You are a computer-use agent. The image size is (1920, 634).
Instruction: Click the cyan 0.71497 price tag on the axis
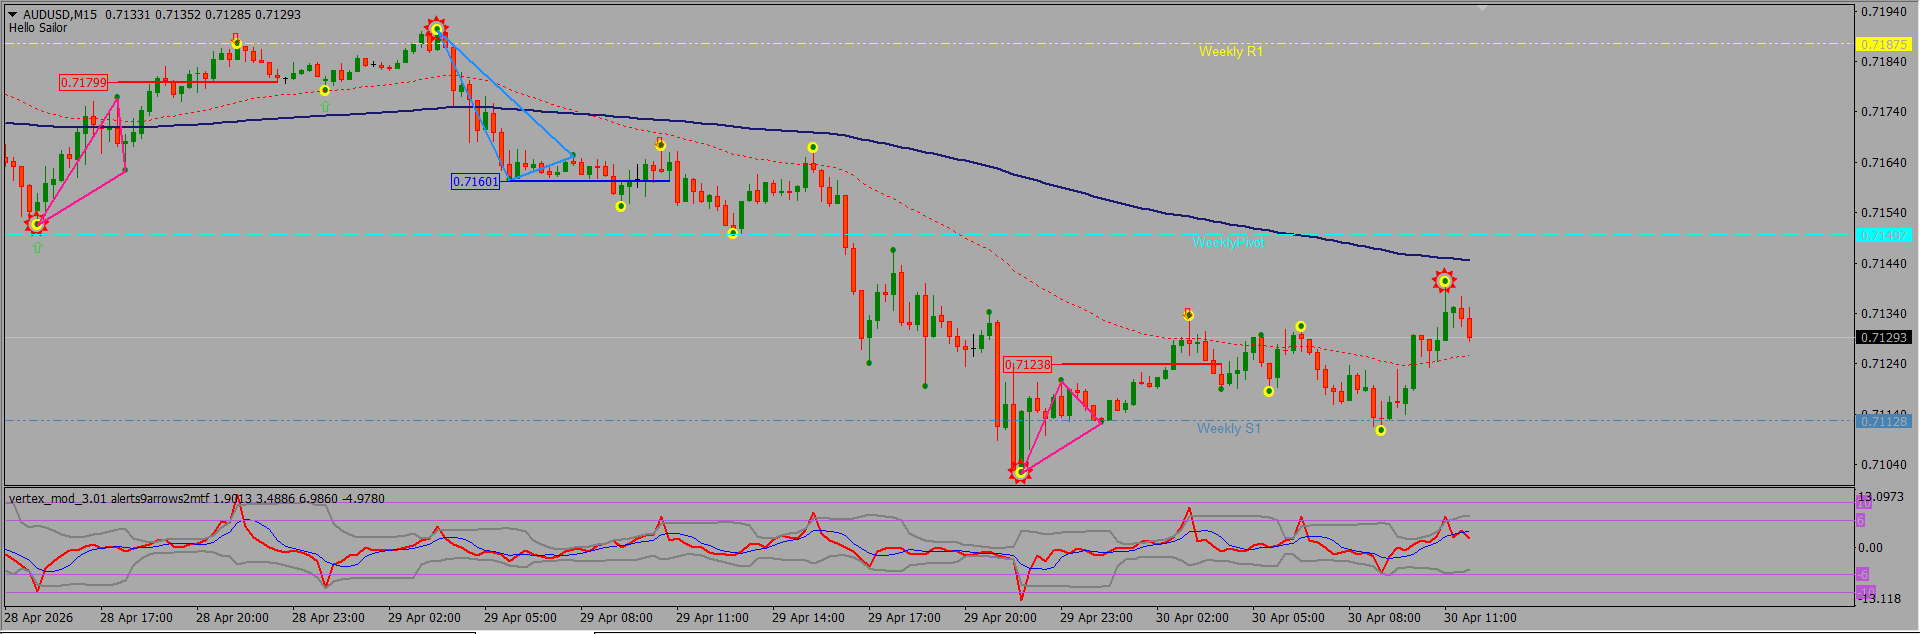[1884, 235]
